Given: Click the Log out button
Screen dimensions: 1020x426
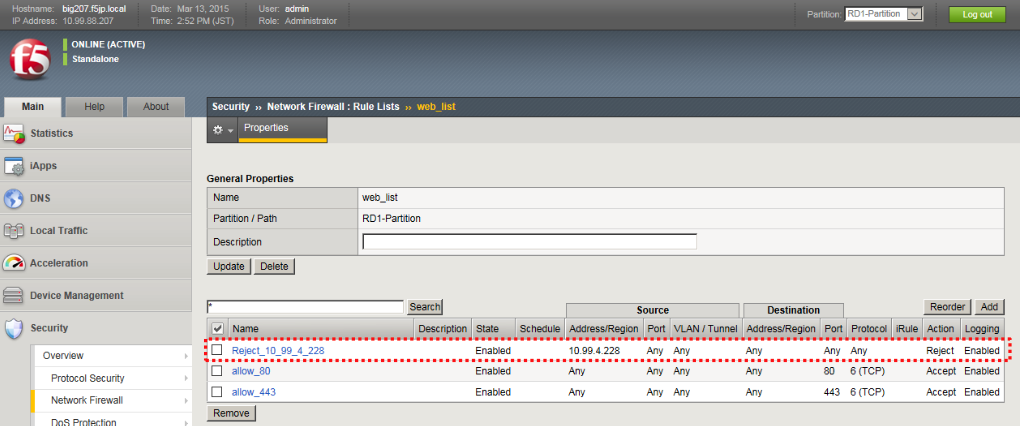Looking at the screenshot, I should click(x=977, y=14).
